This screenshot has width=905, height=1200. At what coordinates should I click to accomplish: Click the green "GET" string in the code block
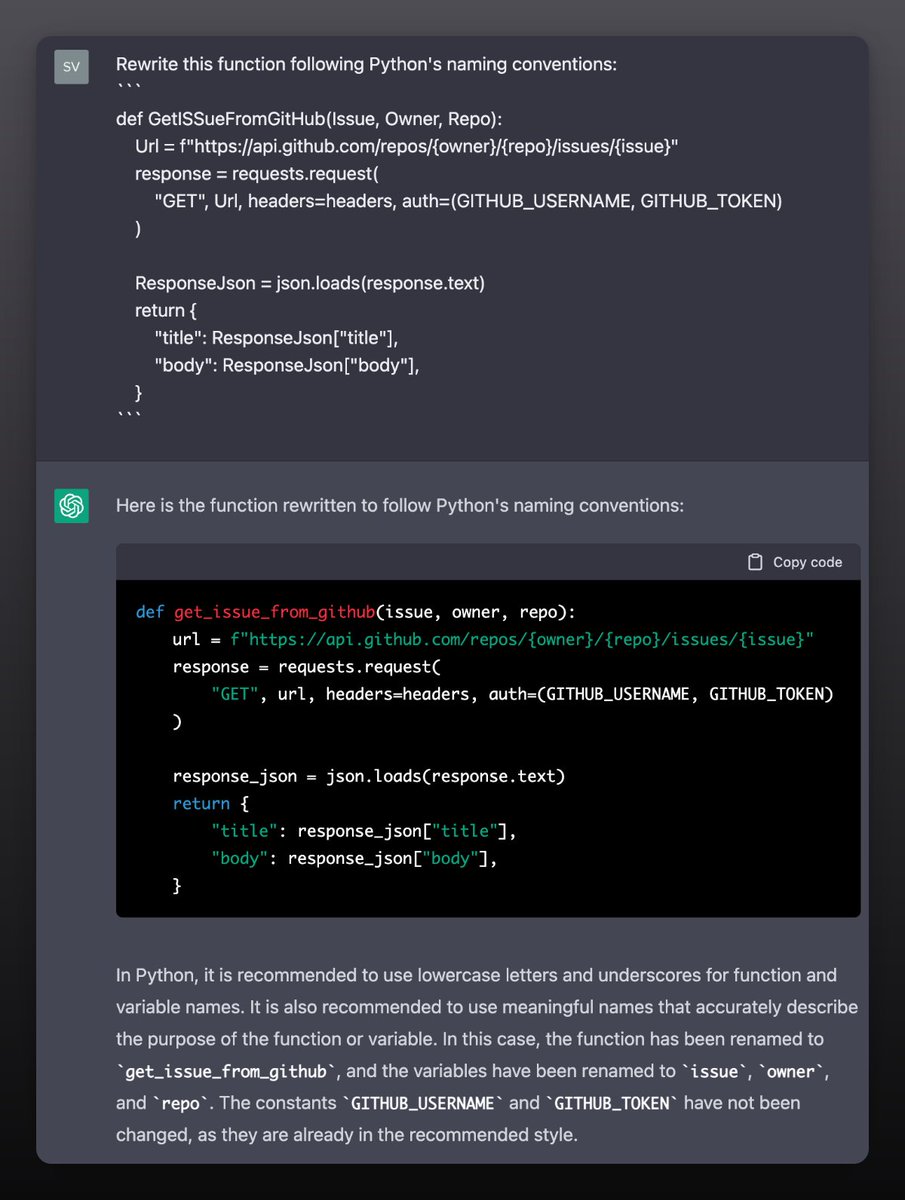[235, 693]
